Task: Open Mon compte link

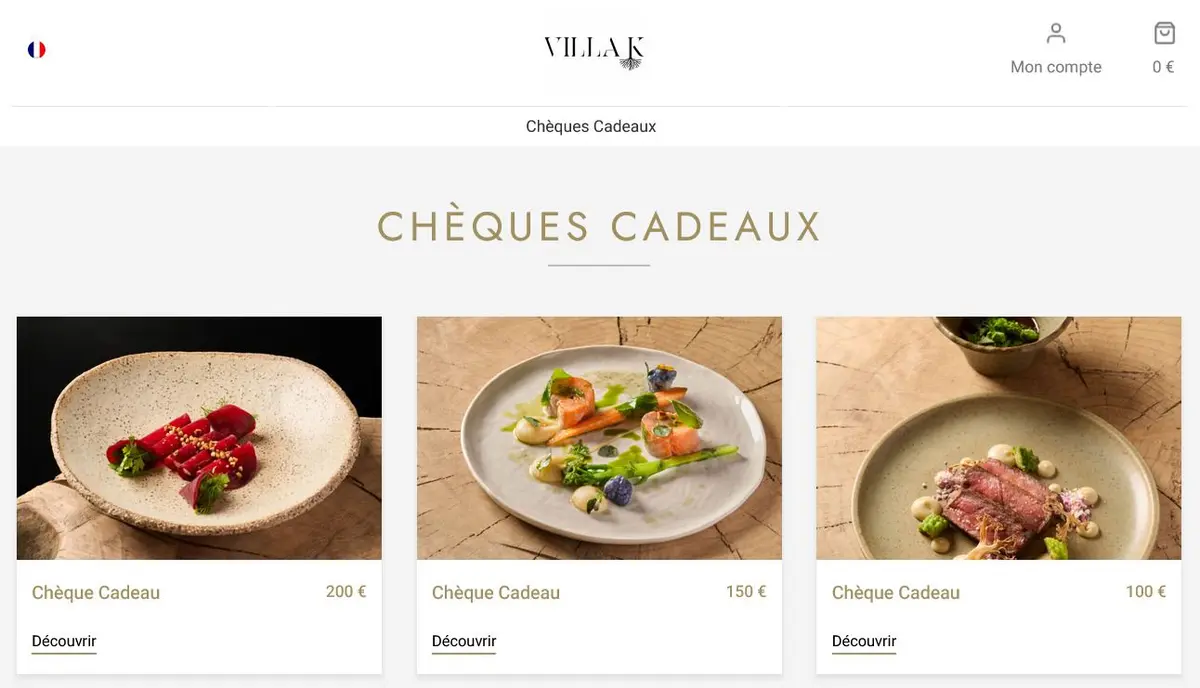Action: click(1056, 67)
